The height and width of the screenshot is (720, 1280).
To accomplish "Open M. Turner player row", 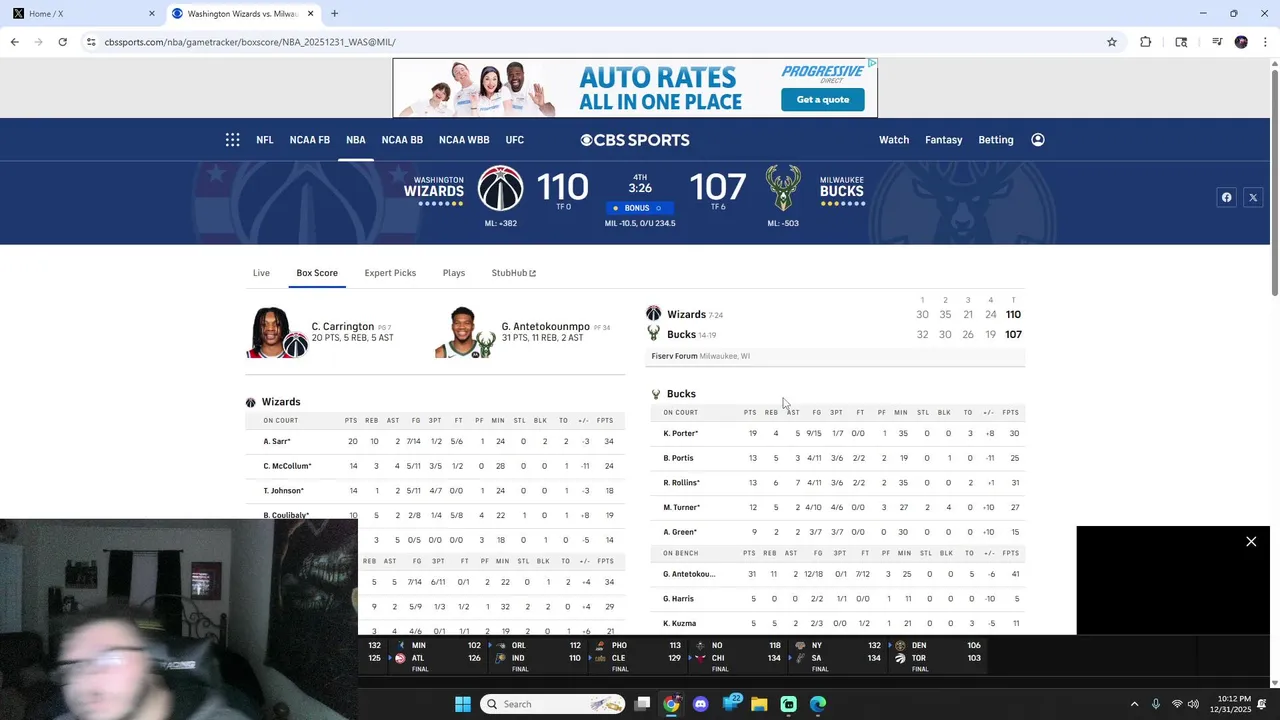I will pyautogui.click(x=835, y=508).
